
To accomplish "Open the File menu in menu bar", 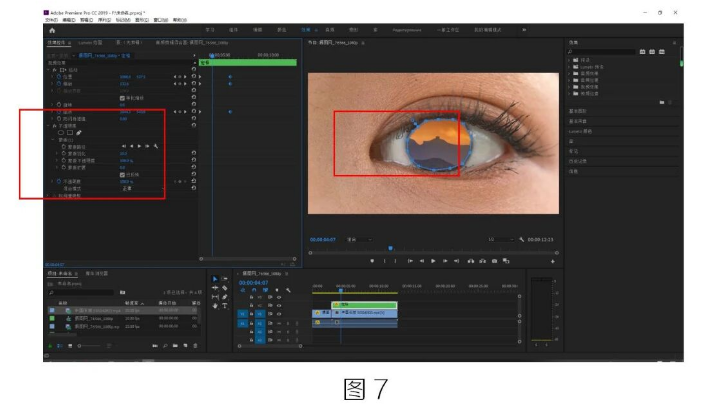I will 50,19.
